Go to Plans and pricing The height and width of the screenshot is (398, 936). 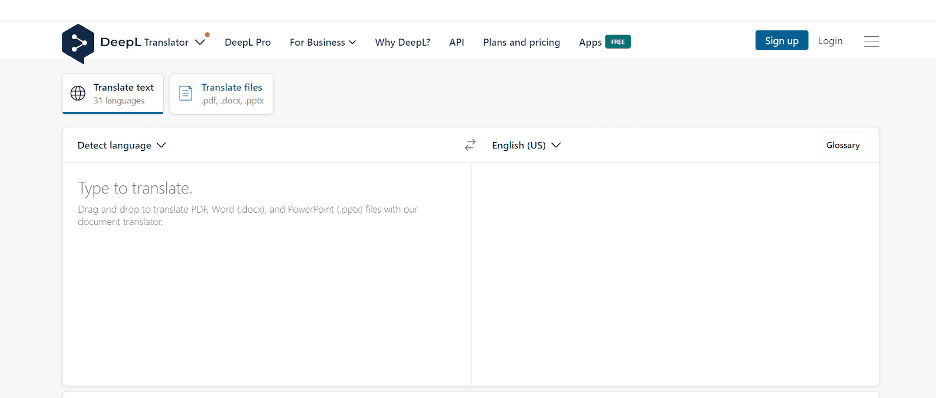522,42
